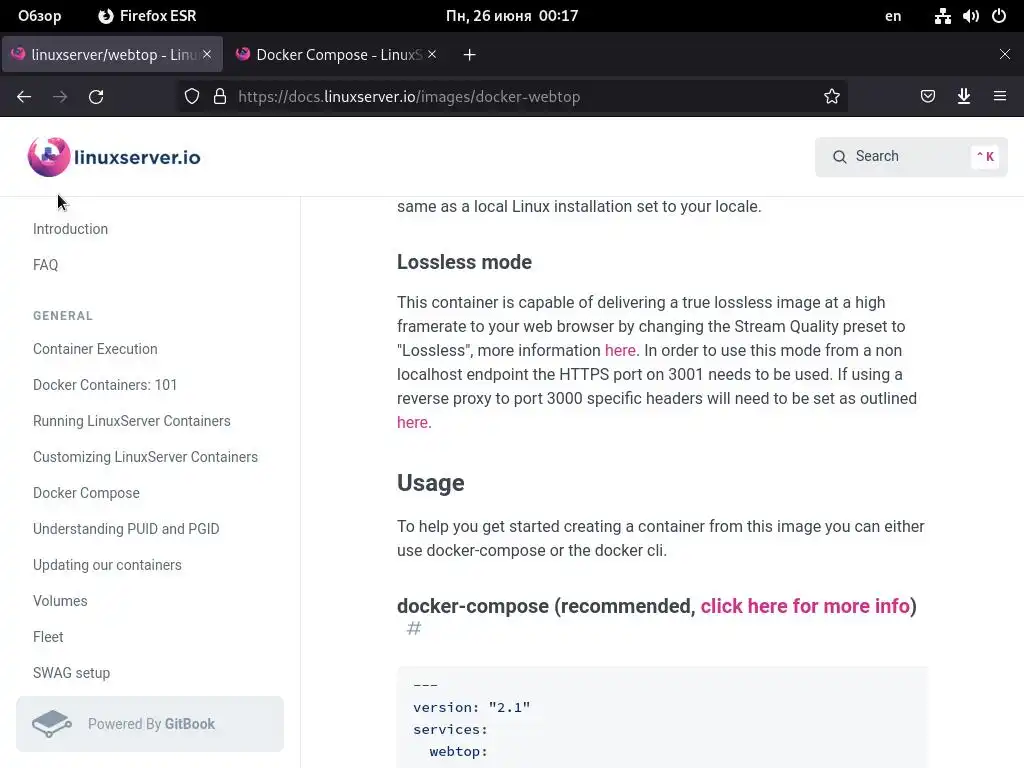Open the Обзор activities overview

40,16
